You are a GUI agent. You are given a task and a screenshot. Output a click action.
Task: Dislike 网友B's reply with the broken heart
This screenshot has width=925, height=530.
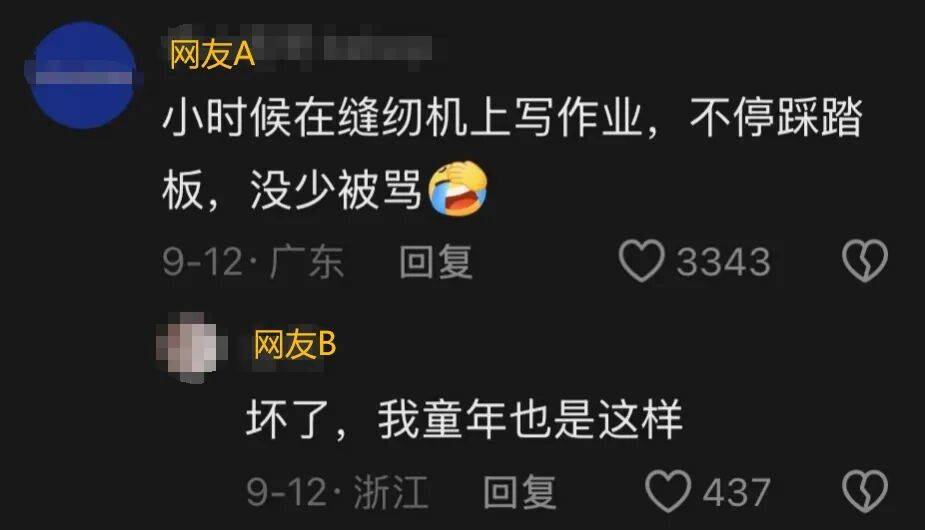(864, 491)
